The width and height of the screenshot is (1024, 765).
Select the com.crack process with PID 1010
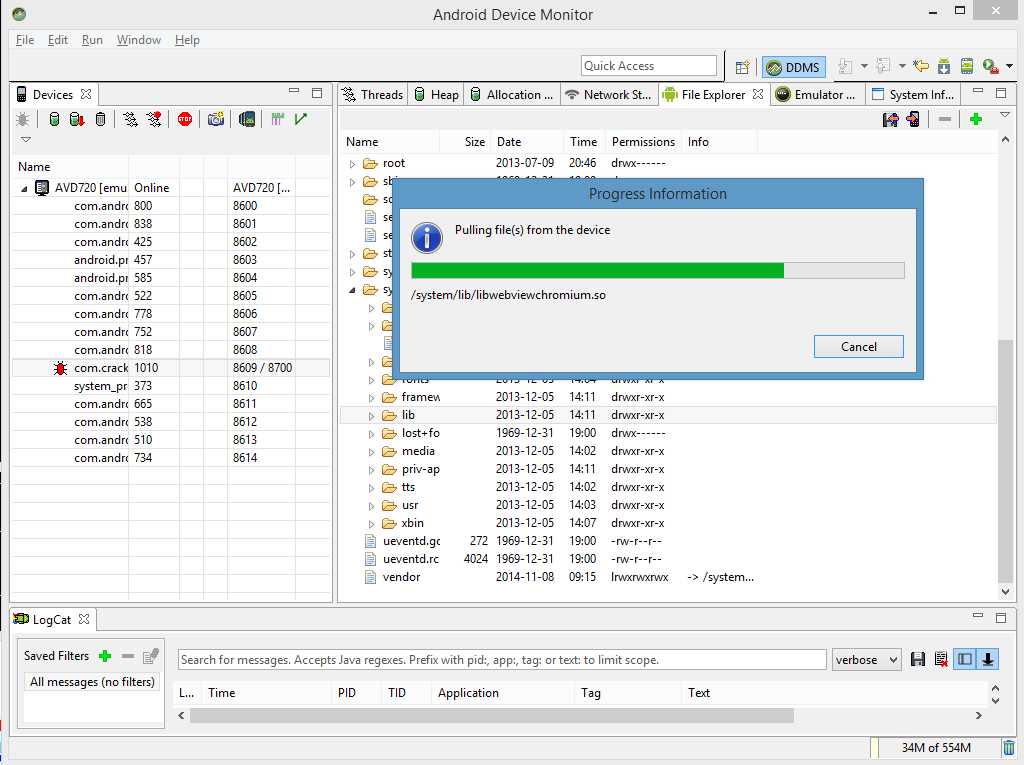pyautogui.click(x=171, y=368)
